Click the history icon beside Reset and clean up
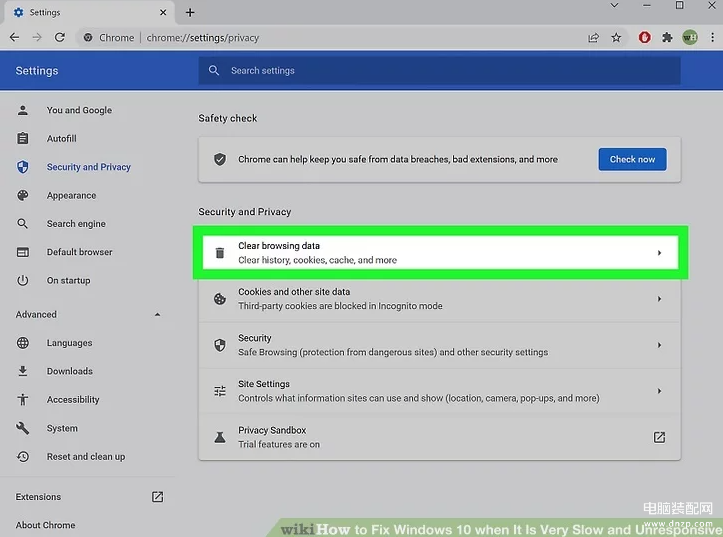Image resolution: width=723 pixels, height=537 pixels. click(23, 457)
